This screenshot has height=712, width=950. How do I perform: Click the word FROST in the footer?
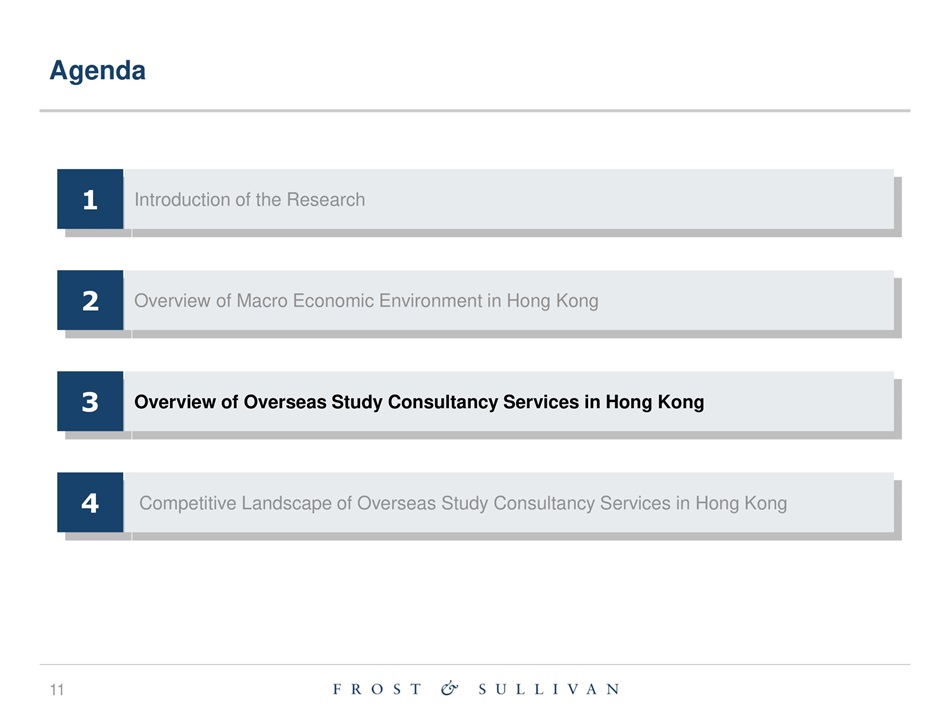point(377,689)
